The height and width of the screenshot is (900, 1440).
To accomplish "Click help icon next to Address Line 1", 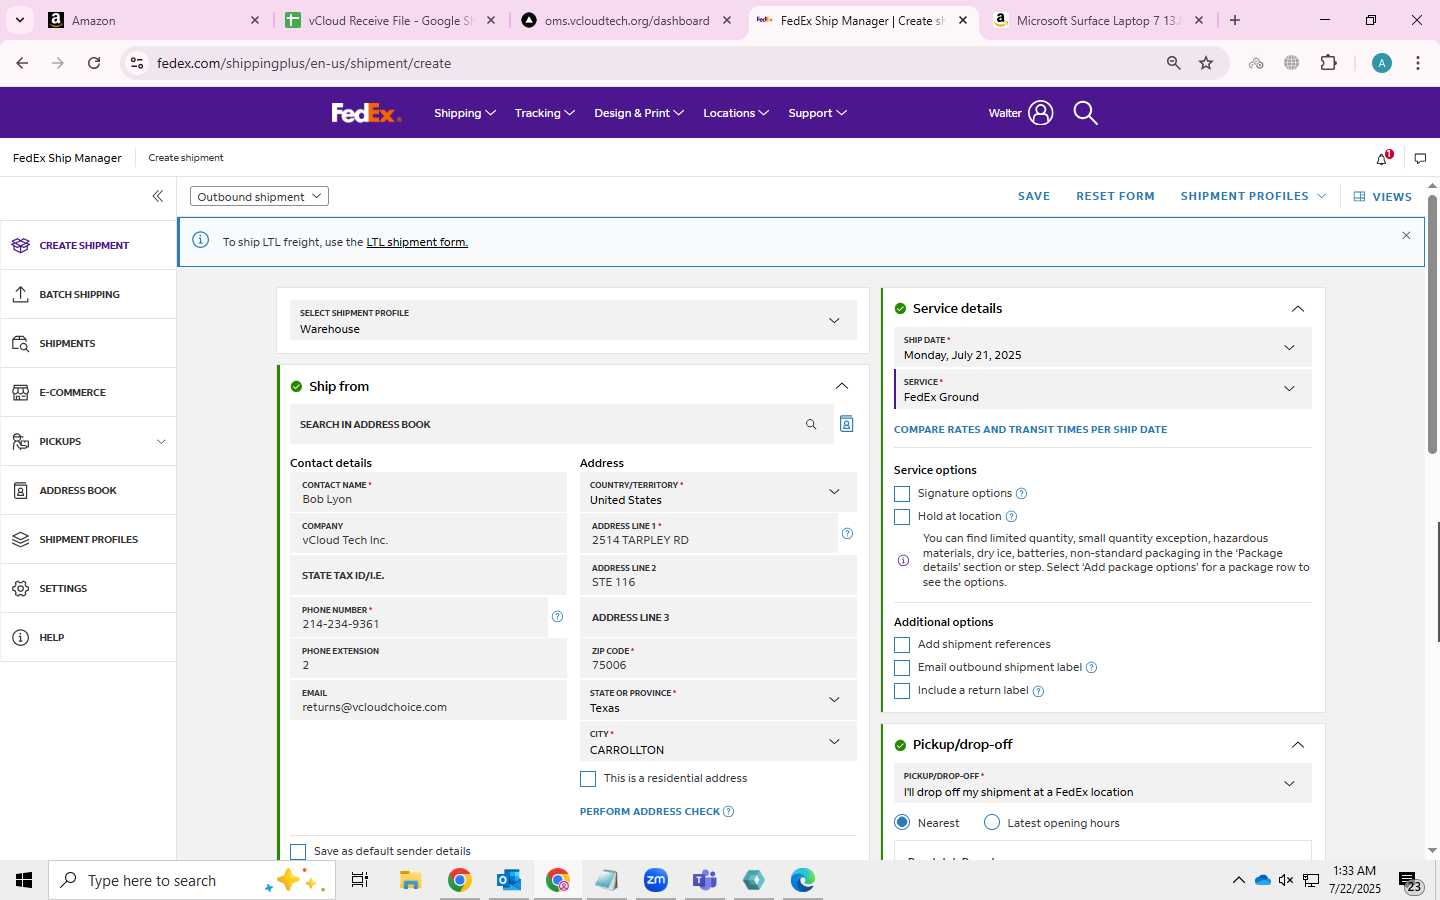I will tap(847, 533).
